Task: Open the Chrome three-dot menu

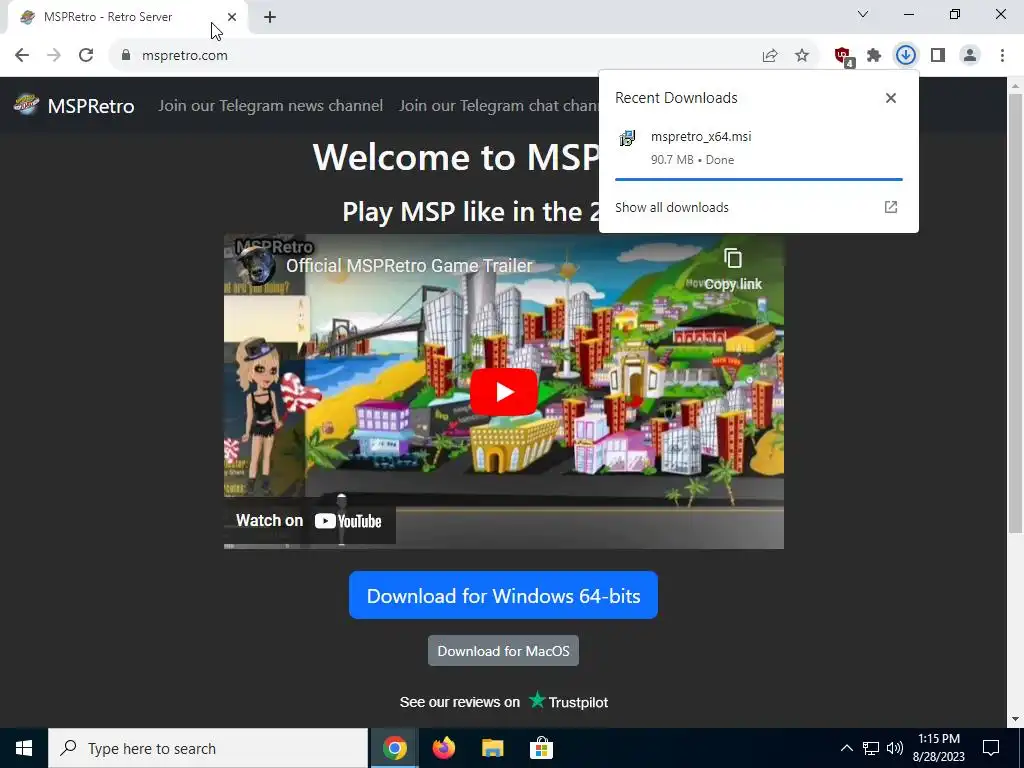Action: pyautogui.click(x=1002, y=56)
